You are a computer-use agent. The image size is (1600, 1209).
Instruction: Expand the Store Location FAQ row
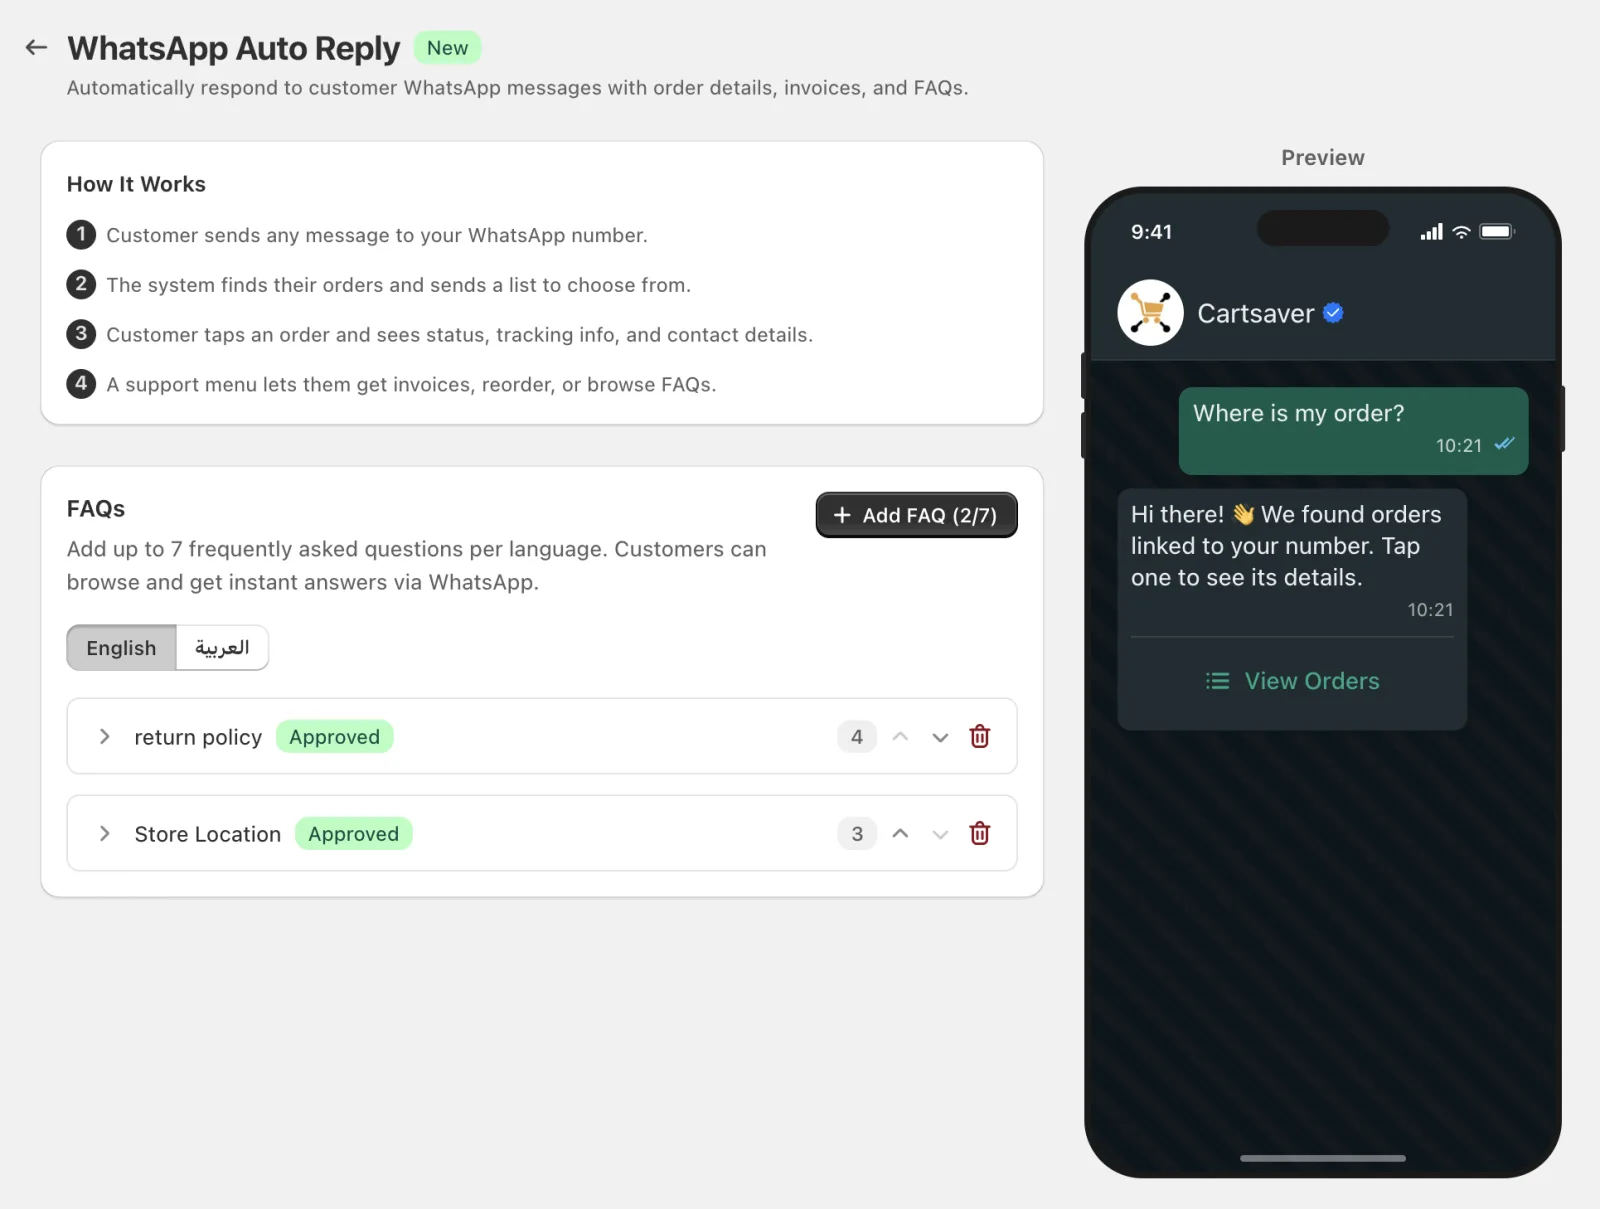tap(104, 834)
